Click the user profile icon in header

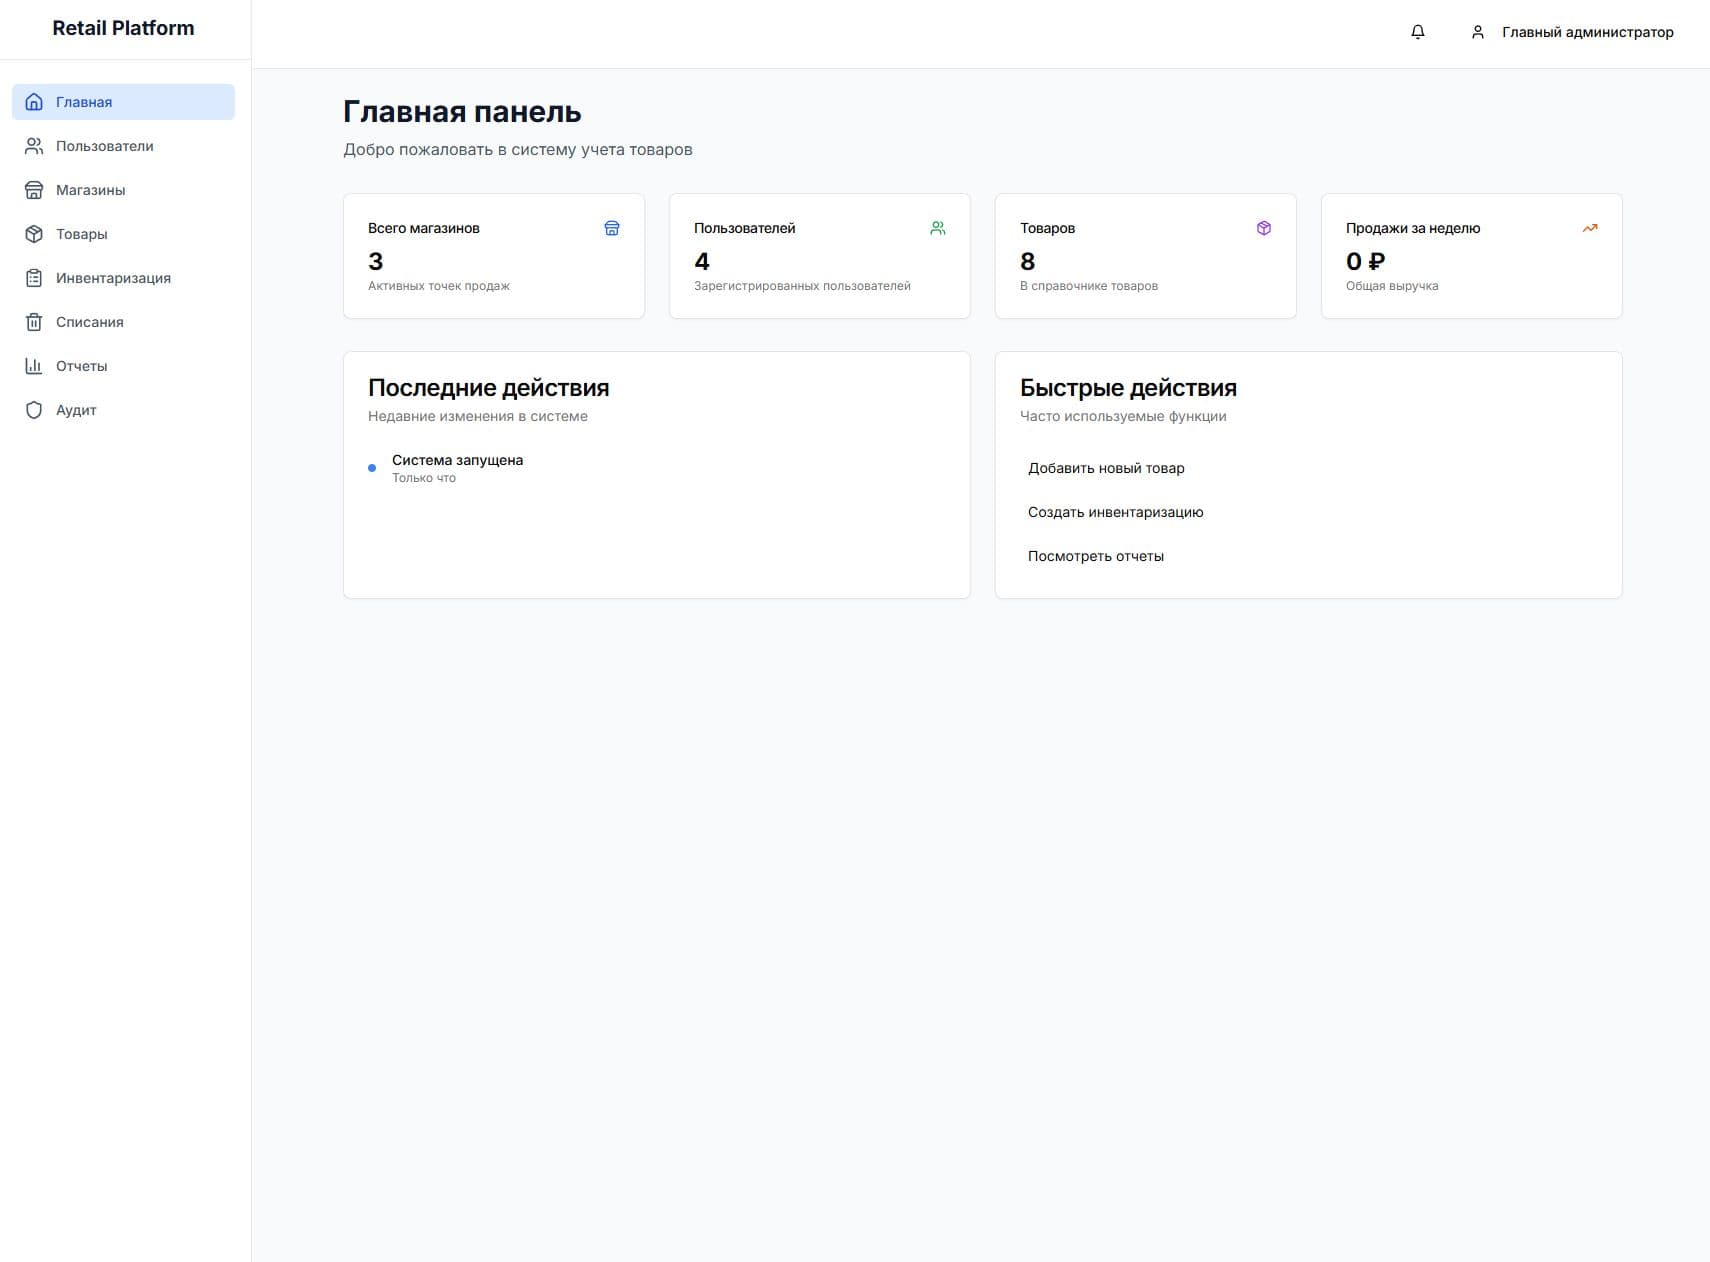click(1477, 32)
